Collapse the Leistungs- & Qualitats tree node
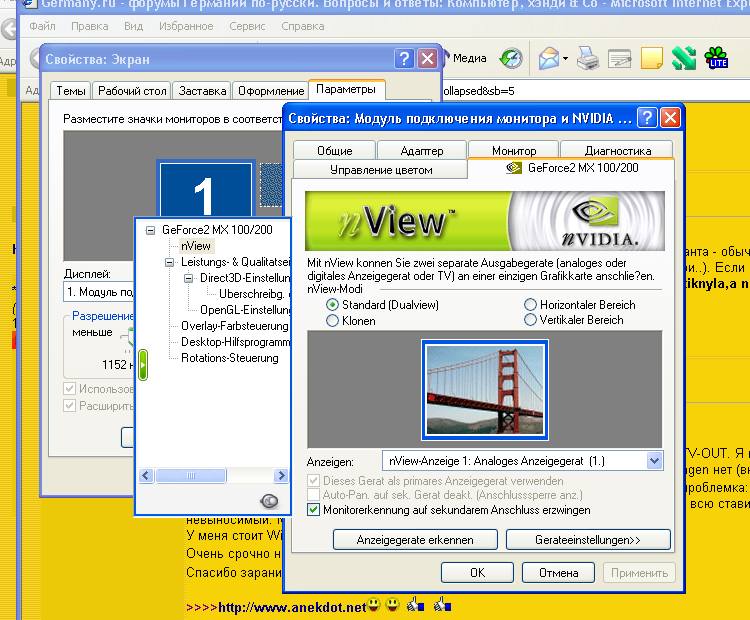750x620 pixels. (169, 262)
